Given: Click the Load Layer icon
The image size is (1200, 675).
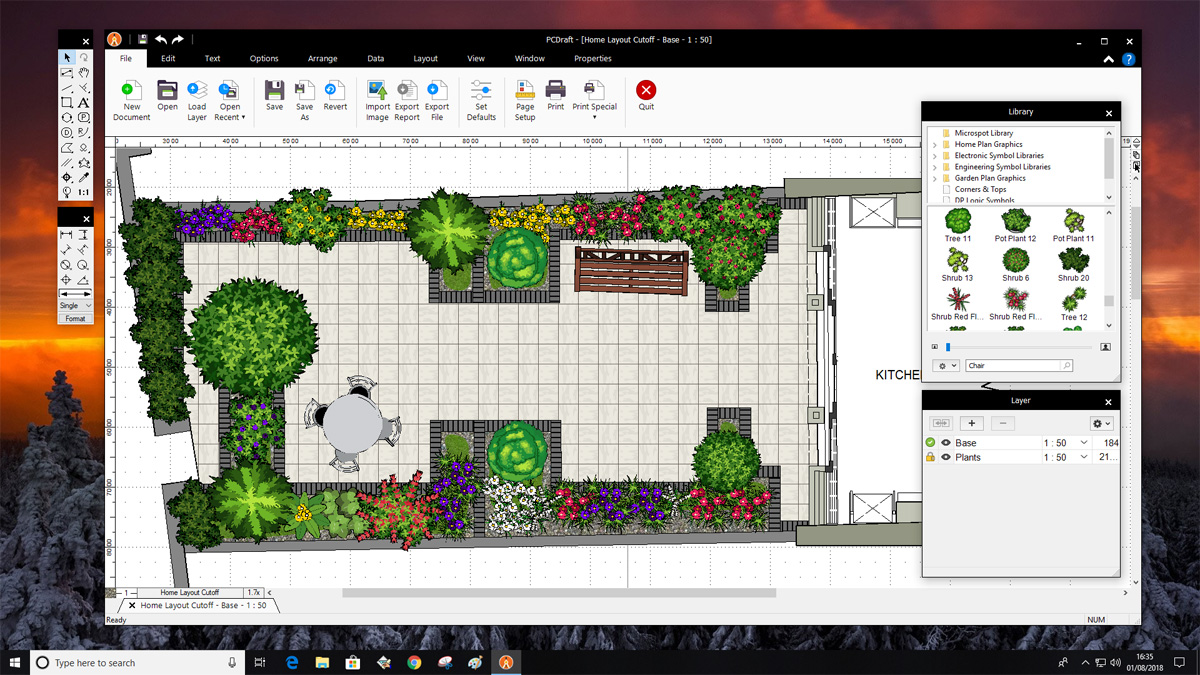Looking at the screenshot, I should click(x=197, y=91).
